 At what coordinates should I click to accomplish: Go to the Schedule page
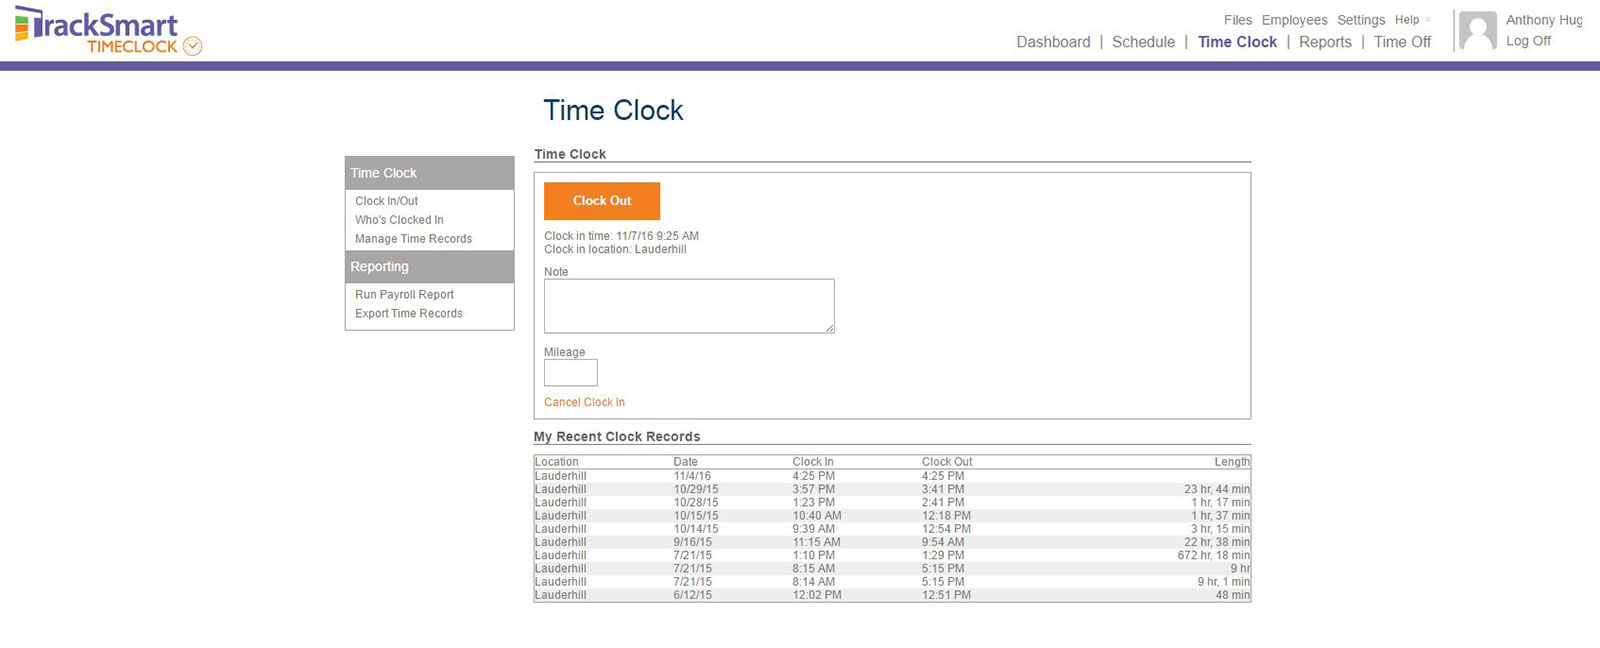(x=1143, y=42)
